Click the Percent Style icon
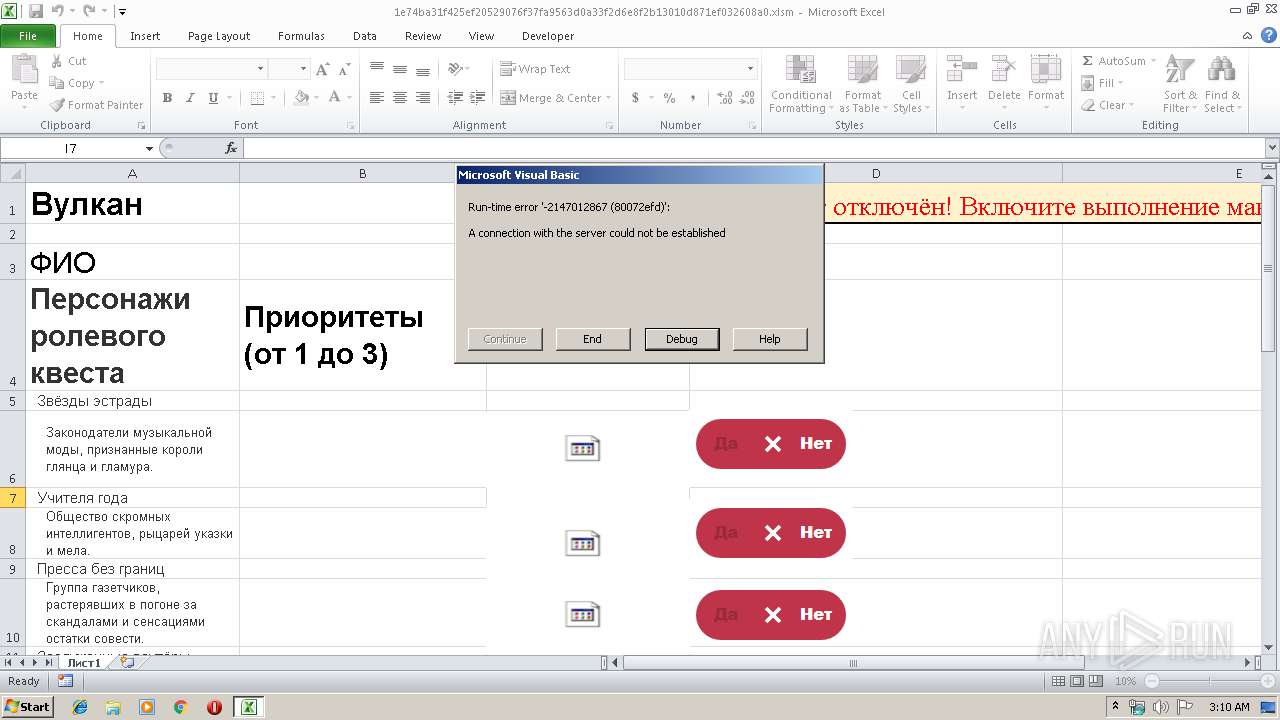 669,98
